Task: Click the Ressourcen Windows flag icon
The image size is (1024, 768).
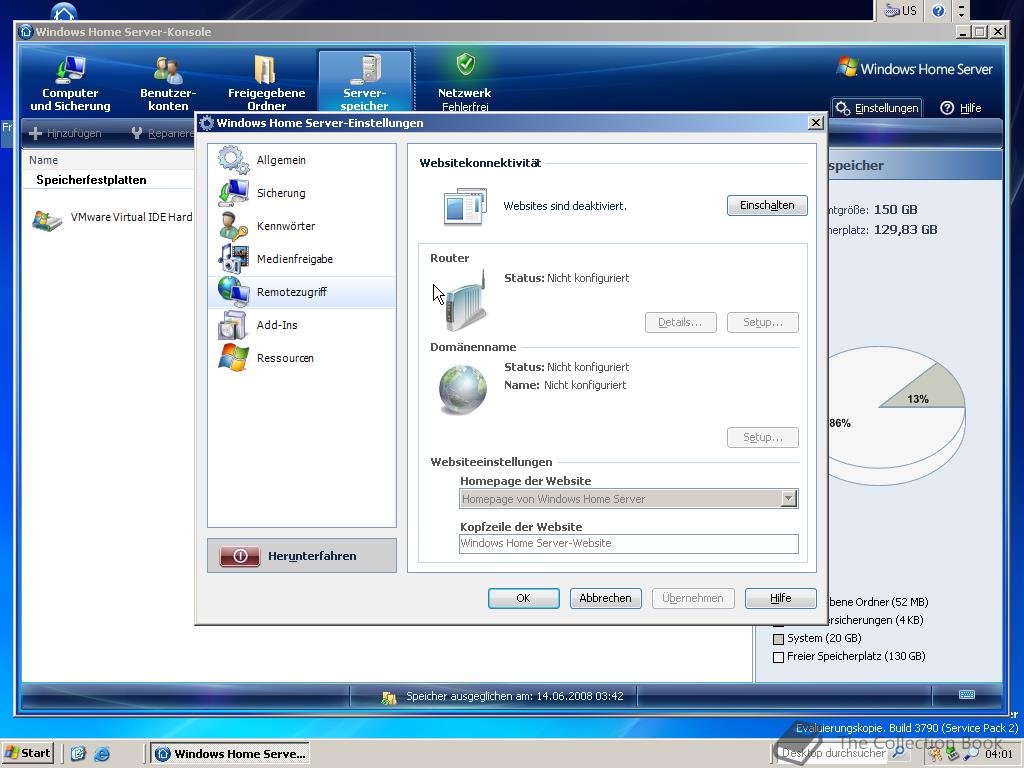Action: tap(233, 358)
